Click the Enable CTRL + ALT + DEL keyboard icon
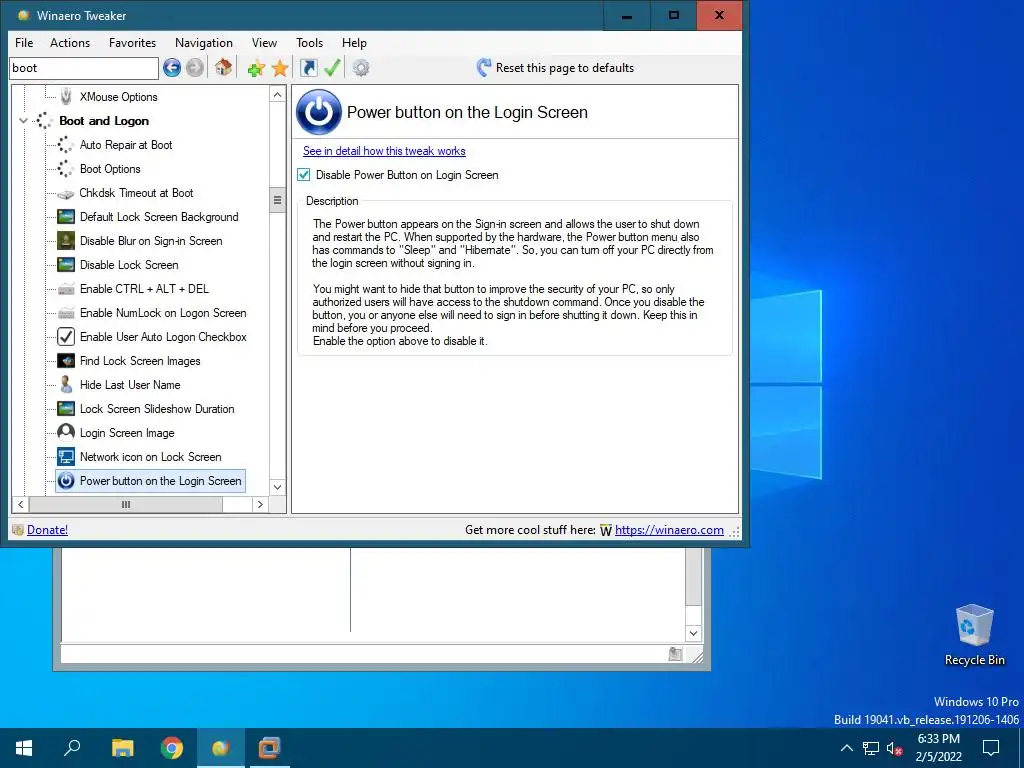This screenshot has width=1024, height=768. click(x=66, y=289)
